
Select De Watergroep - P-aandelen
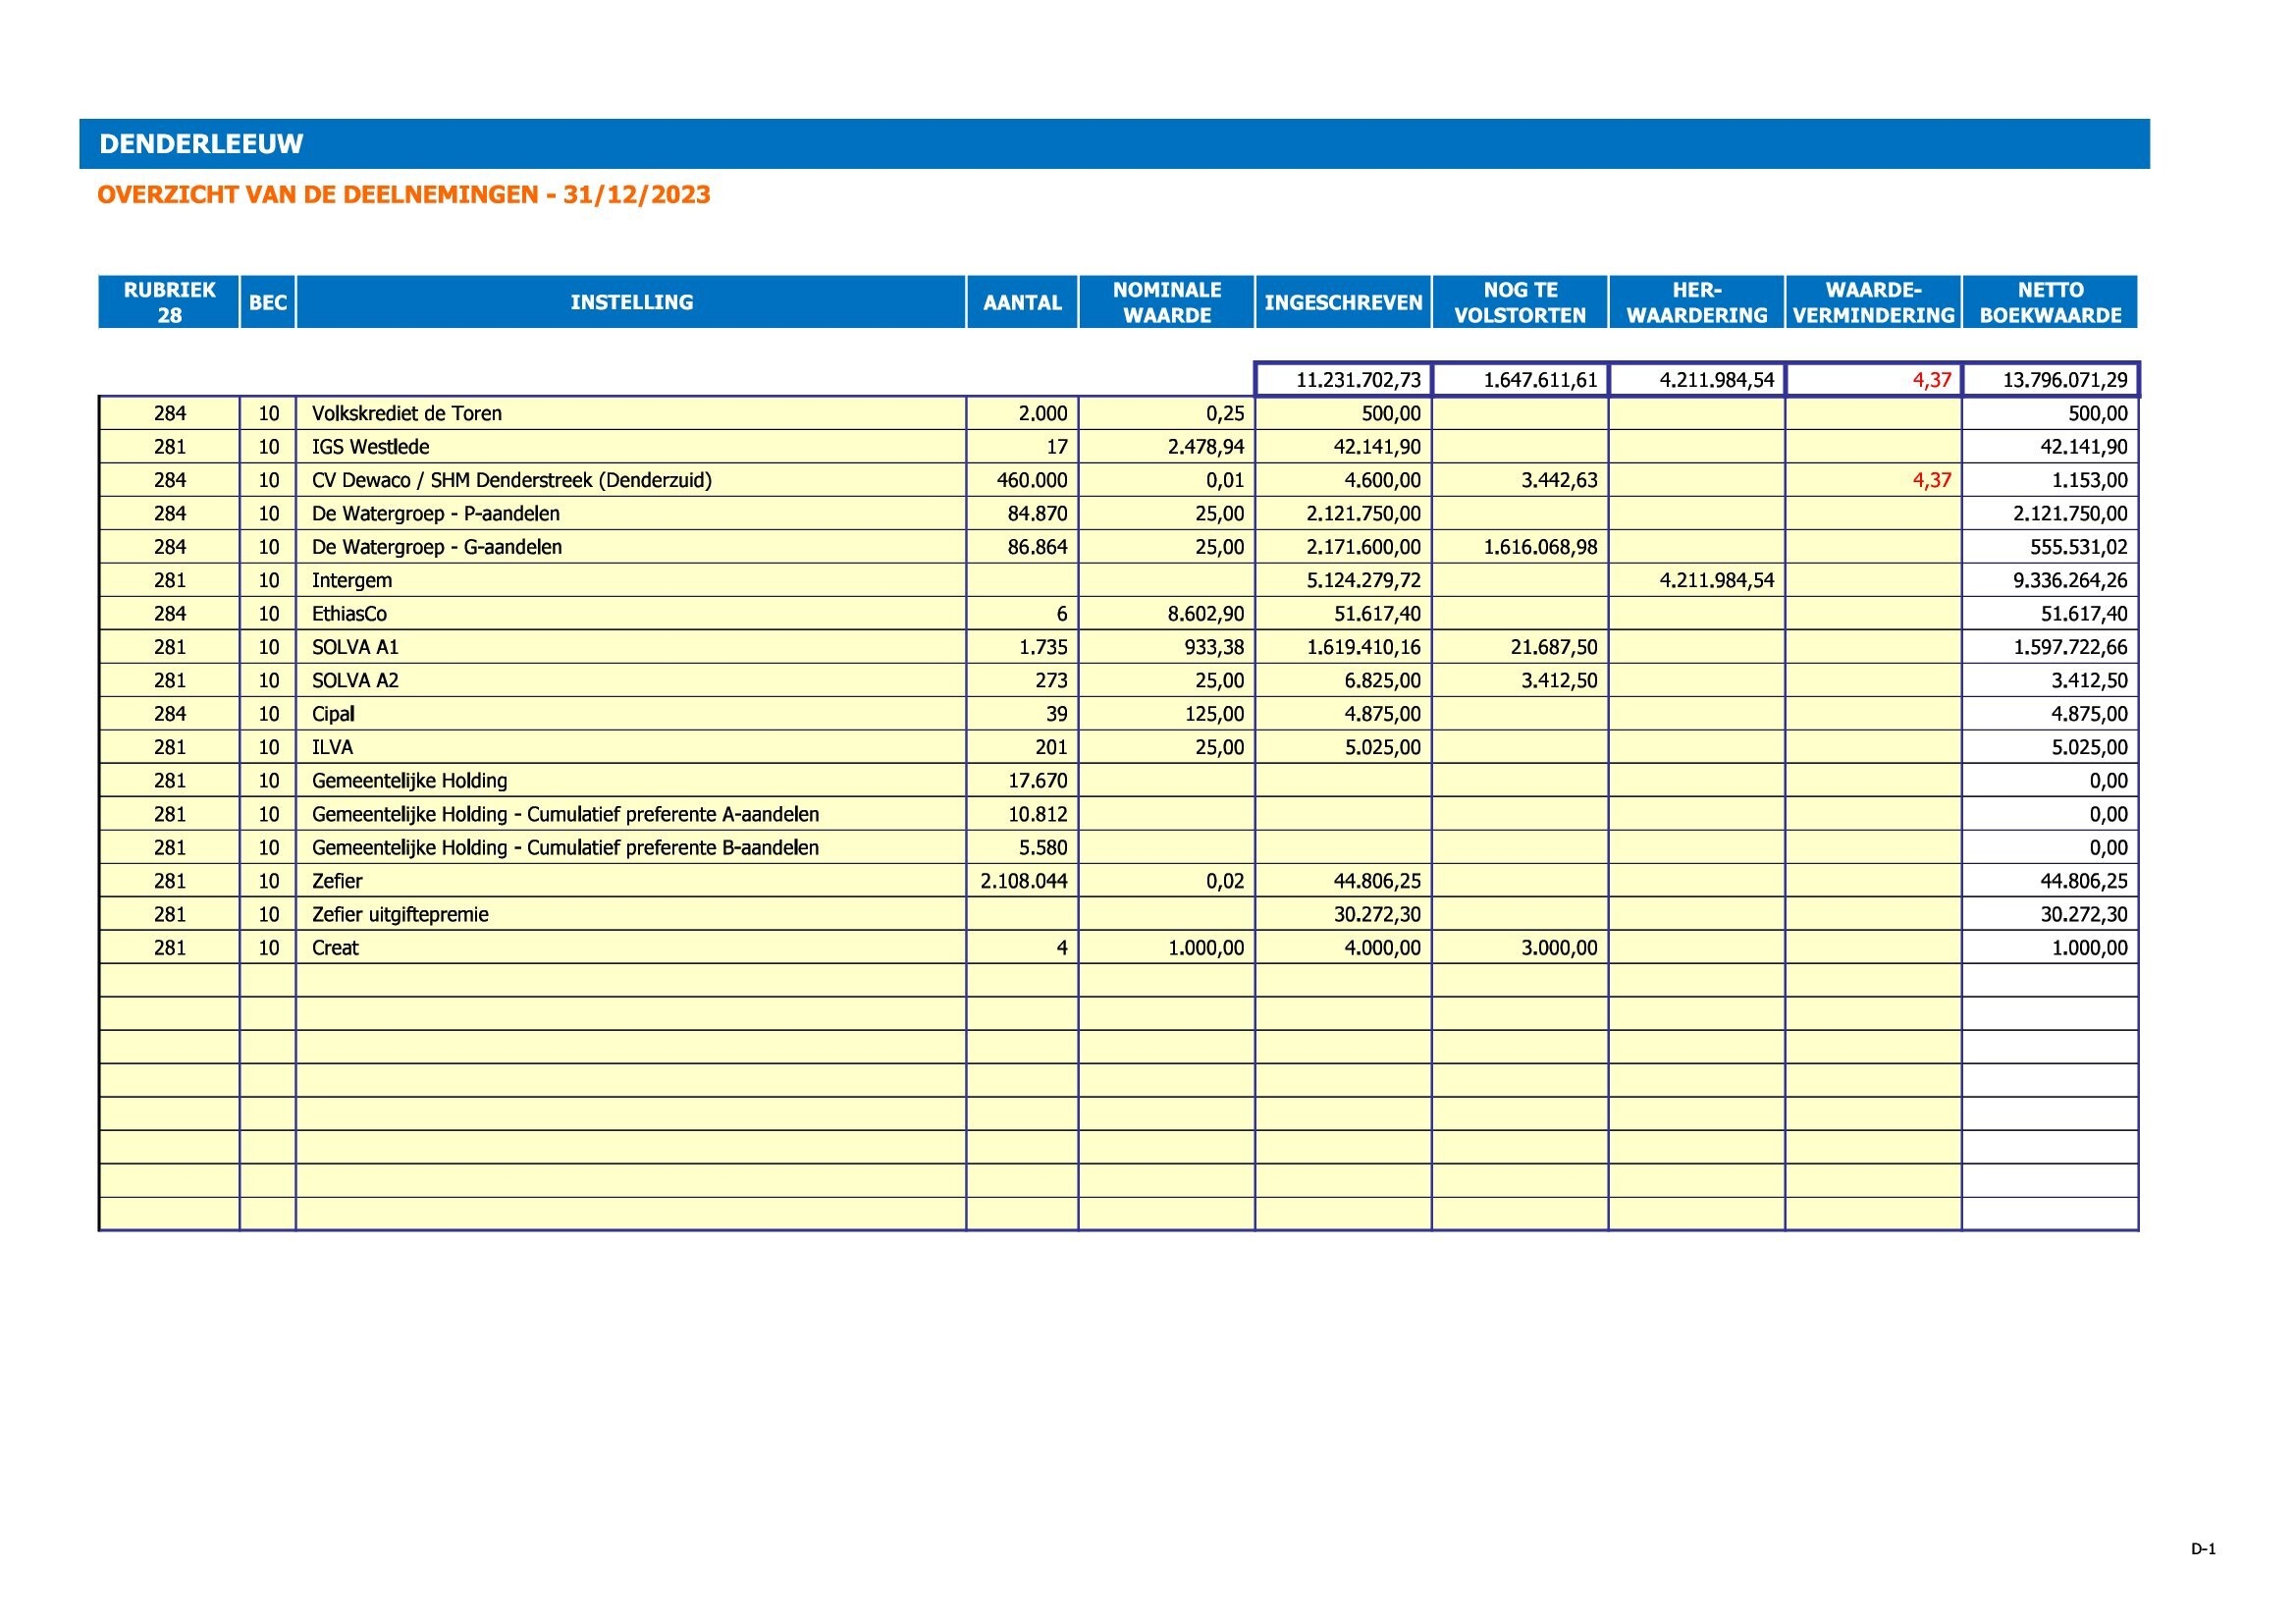pyautogui.click(x=631, y=514)
